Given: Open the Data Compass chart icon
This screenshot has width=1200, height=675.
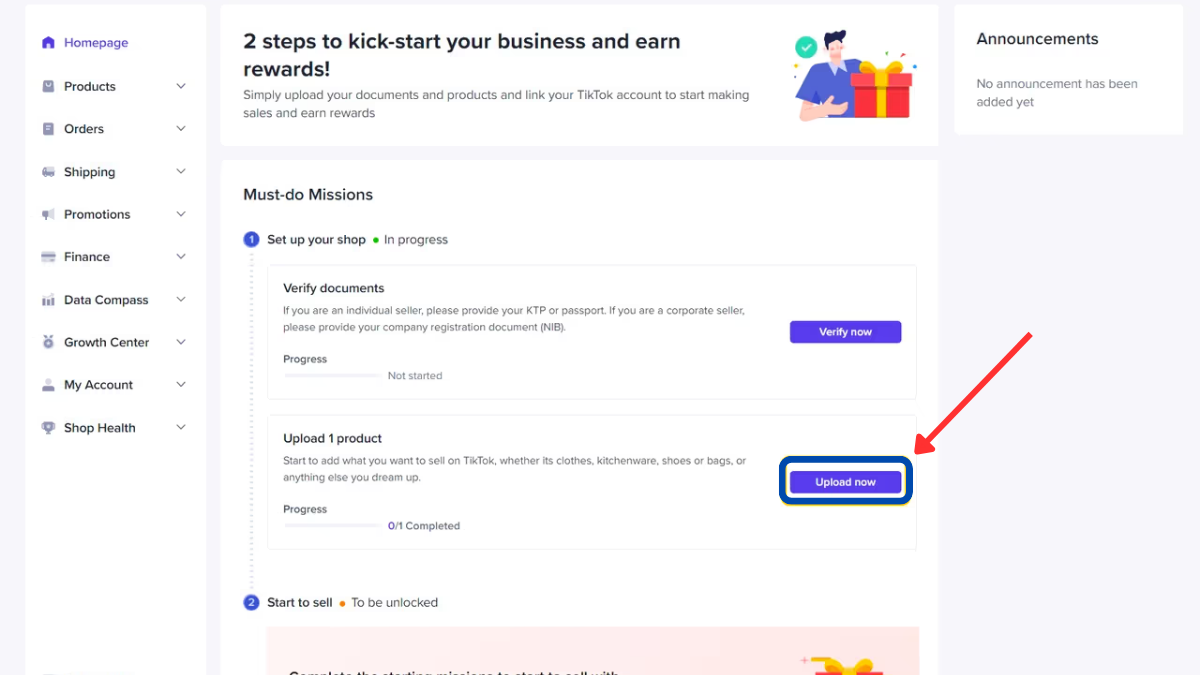Looking at the screenshot, I should 48,299.
